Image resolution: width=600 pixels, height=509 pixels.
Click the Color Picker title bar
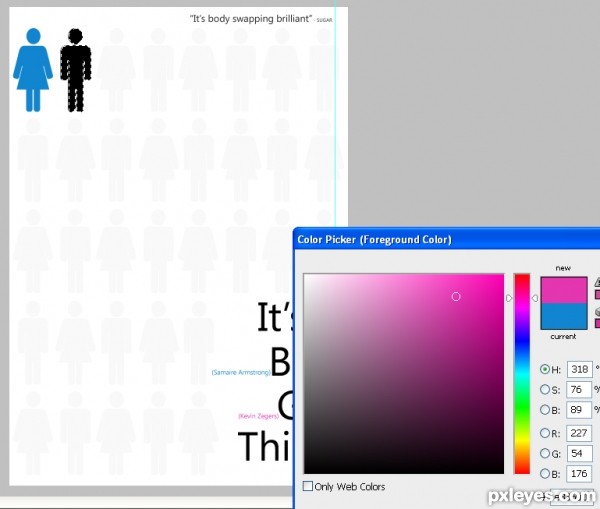tap(447, 240)
